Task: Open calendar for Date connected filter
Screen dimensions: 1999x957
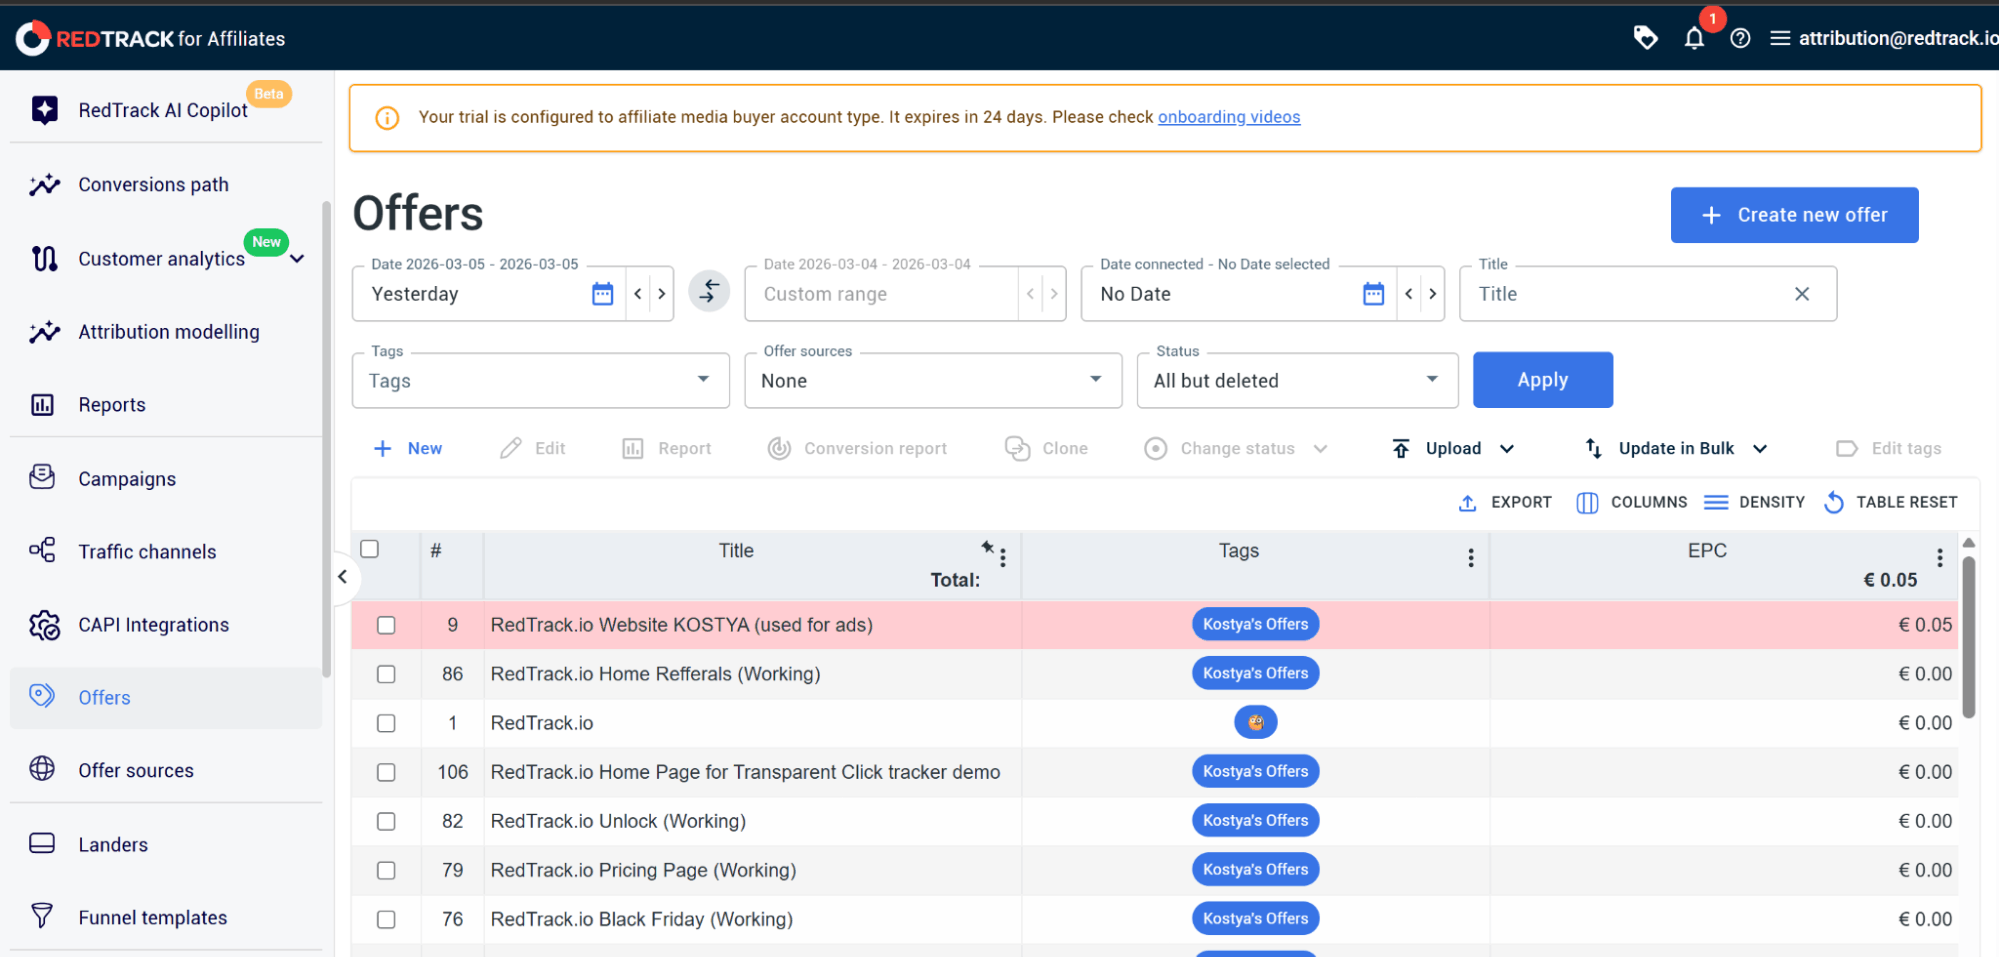Action: [1374, 293]
